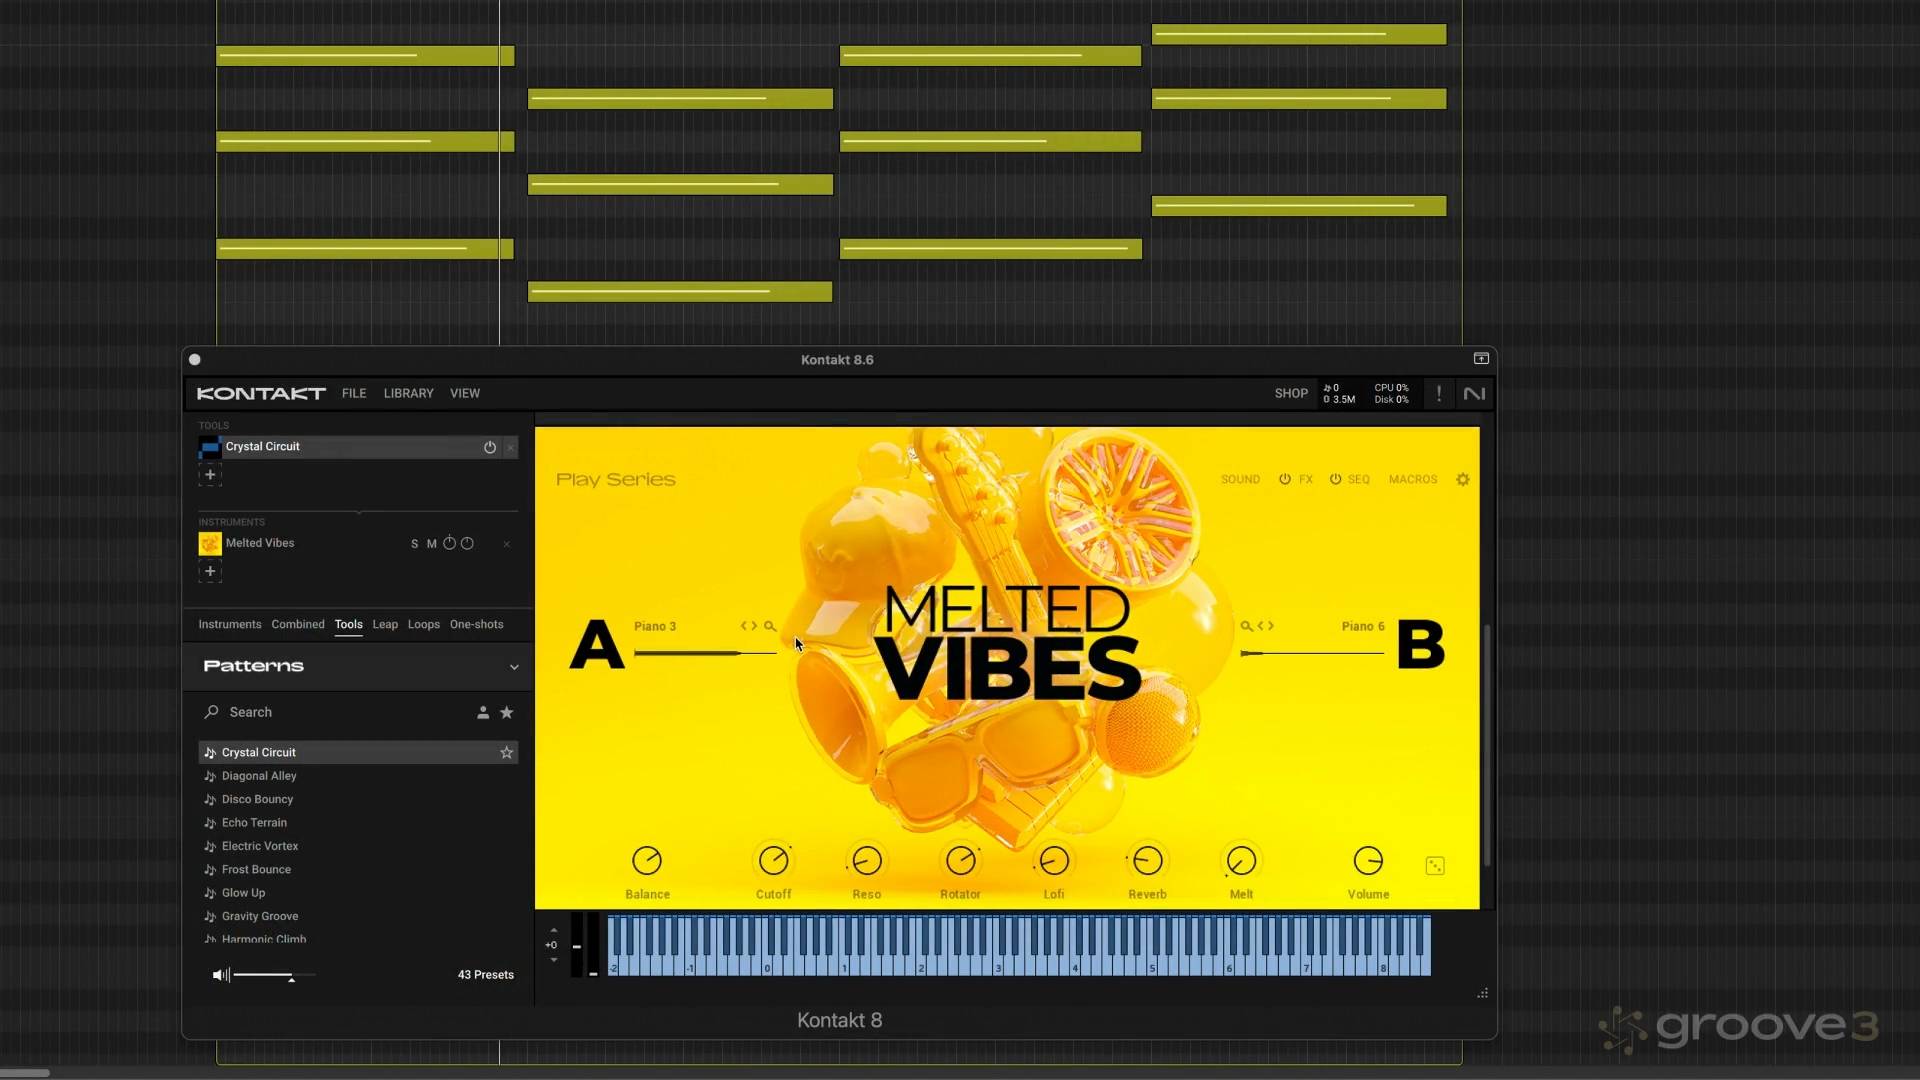Toggle Crystal Circuit tool power button
The image size is (1920, 1080).
point(490,448)
